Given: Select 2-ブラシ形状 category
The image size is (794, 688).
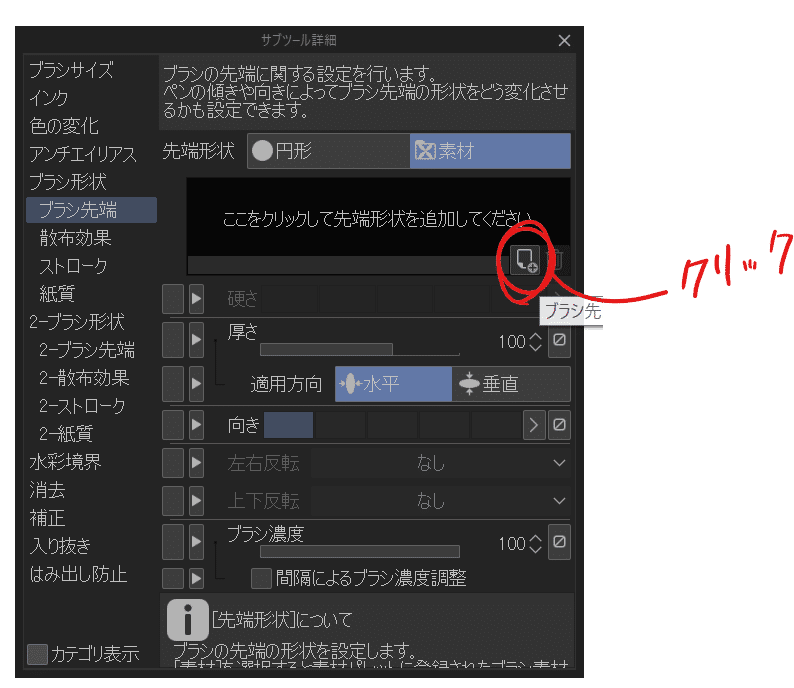Looking at the screenshot, I should pyautogui.click(x=76, y=322).
